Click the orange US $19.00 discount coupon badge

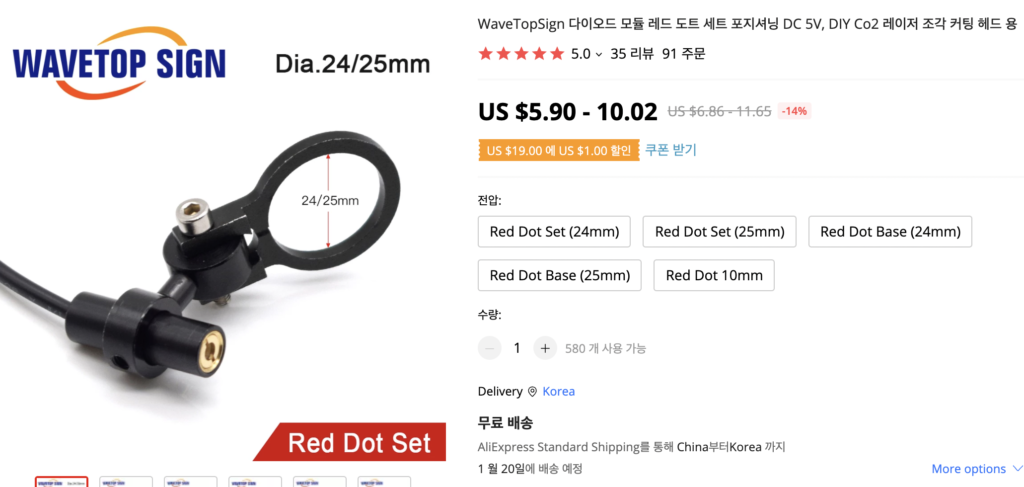click(x=558, y=150)
